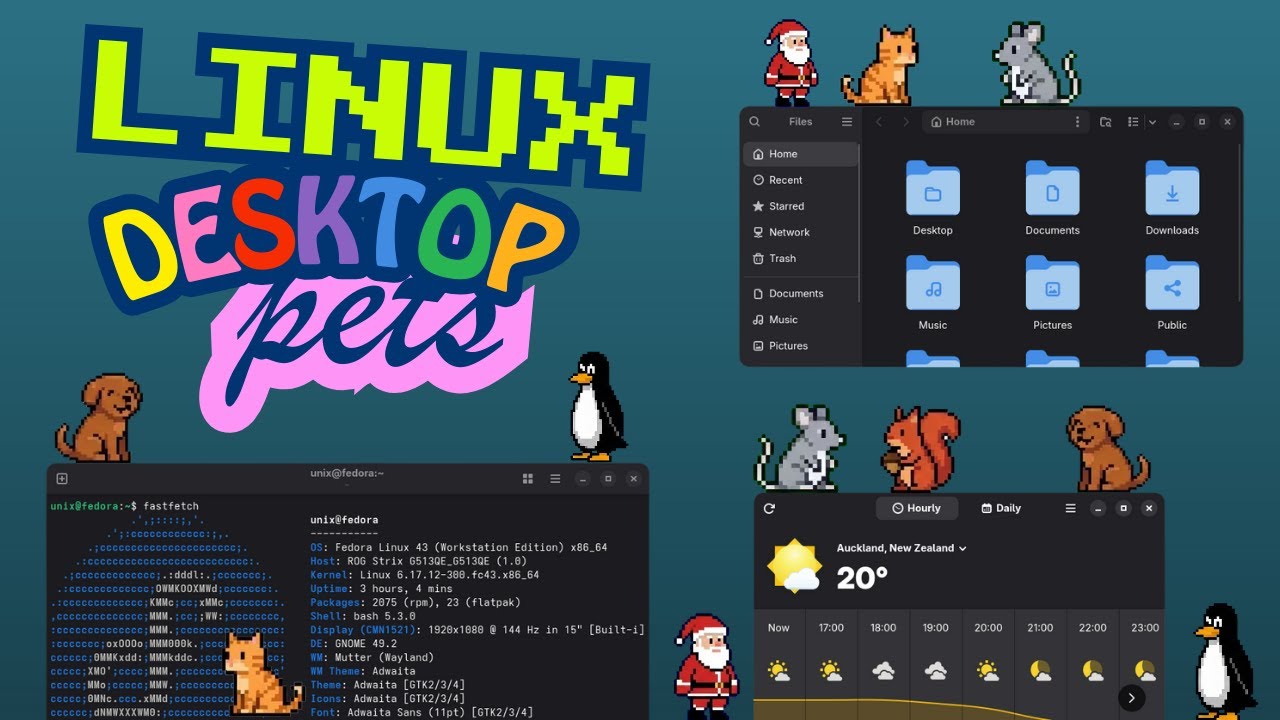Open Recent in Files sidebar
Screen dimensions: 1280x720
coord(801,180)
